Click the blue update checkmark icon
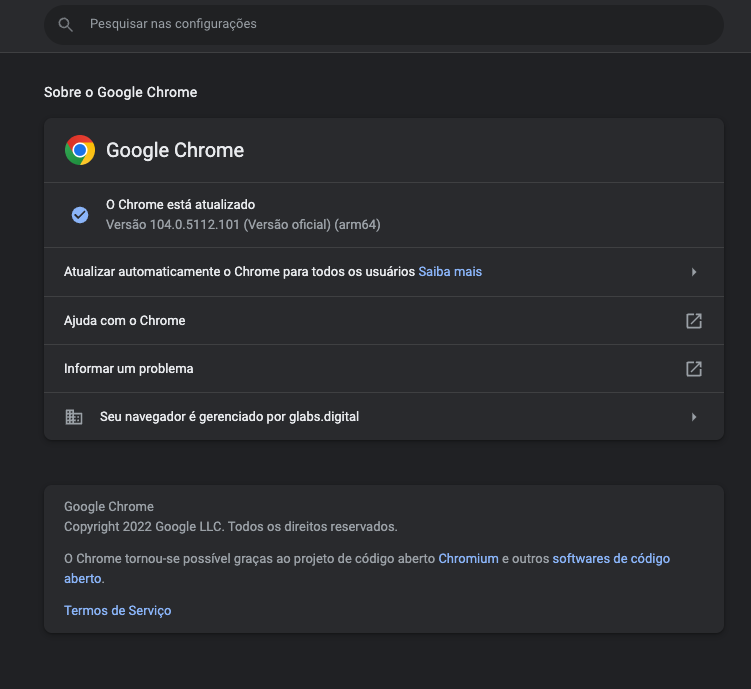Viewport: 751px width, 689px height. (80, 215)
